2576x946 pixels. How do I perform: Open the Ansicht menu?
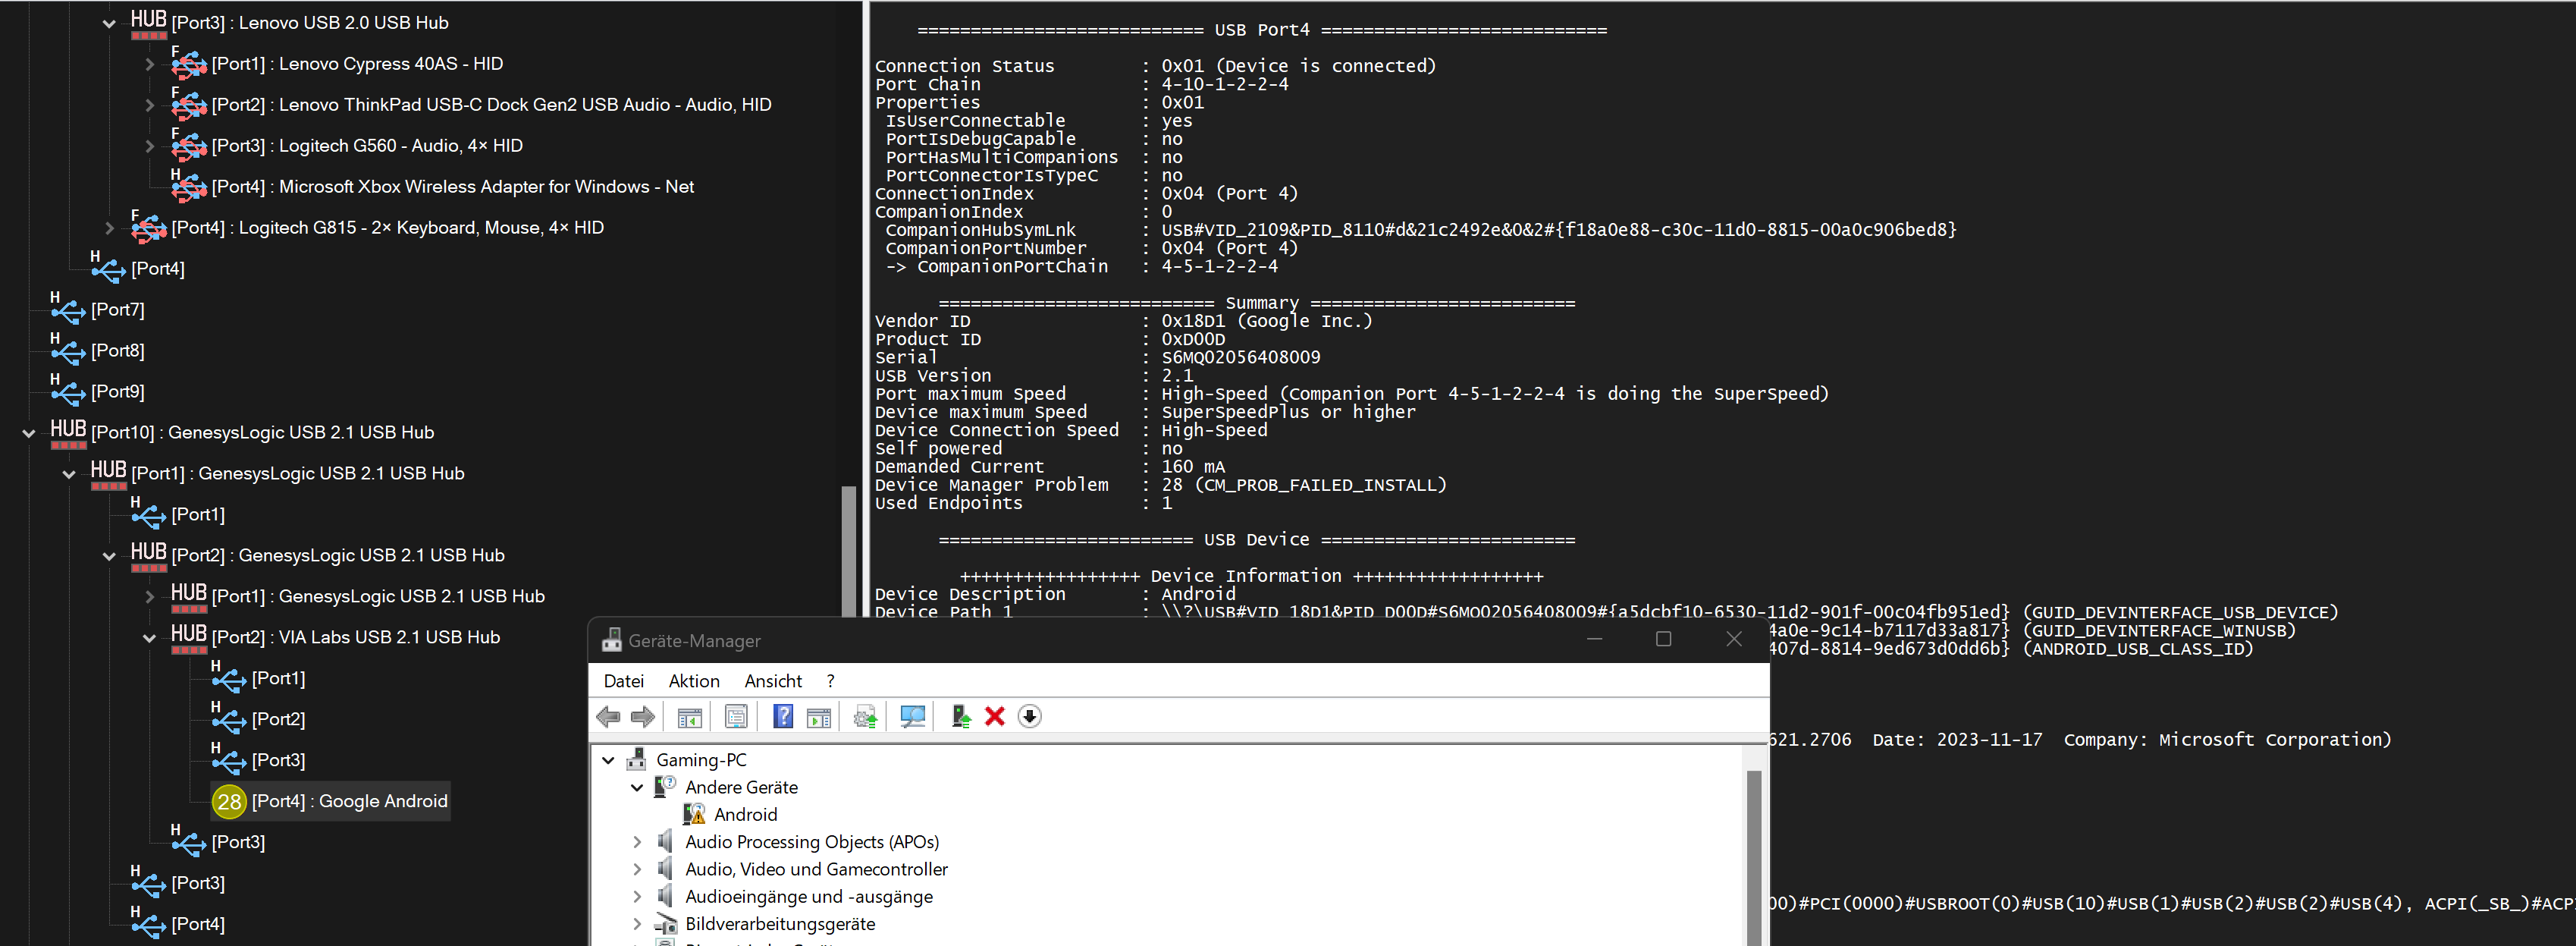click(772, 681)
